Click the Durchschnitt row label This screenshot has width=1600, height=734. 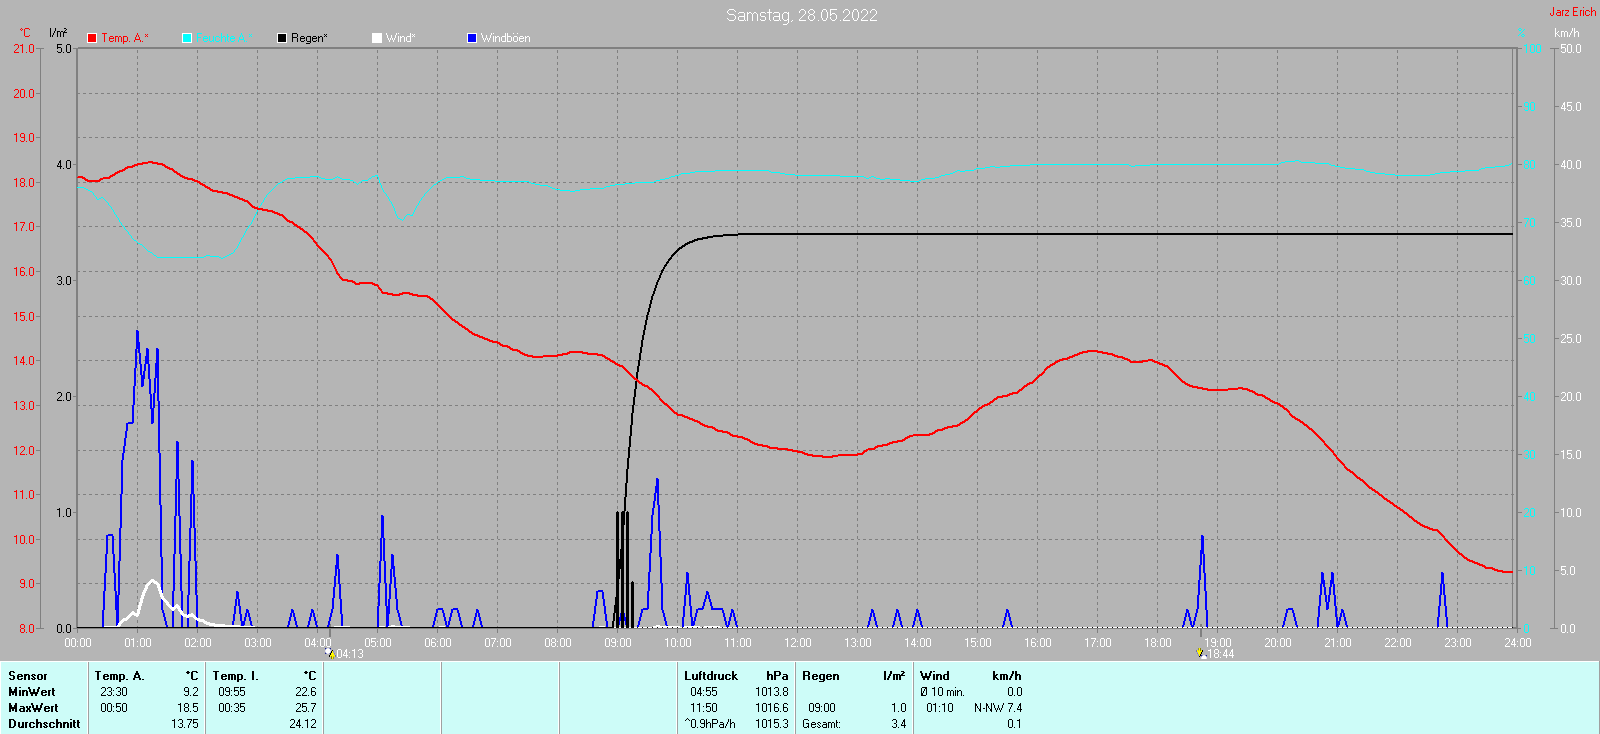tap(44, 724)
